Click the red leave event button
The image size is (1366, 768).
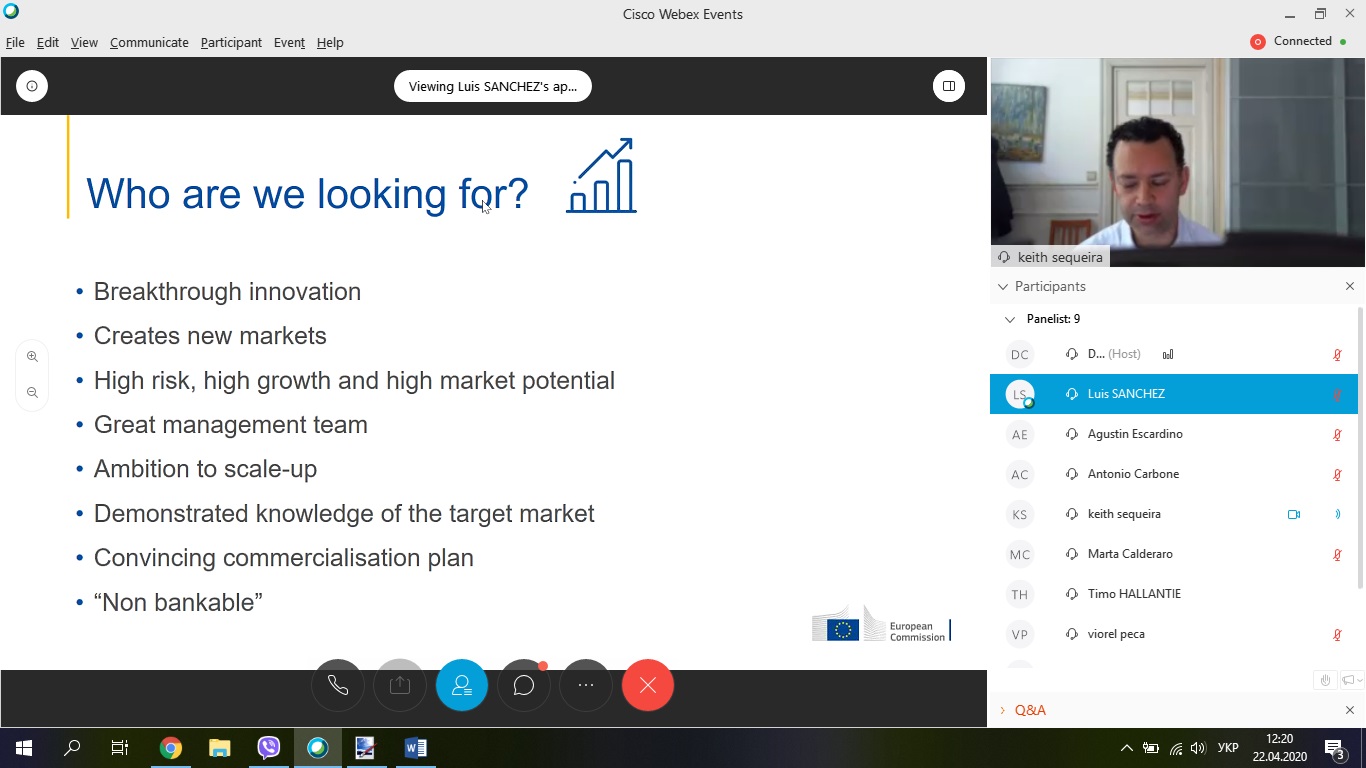(648, 685)
